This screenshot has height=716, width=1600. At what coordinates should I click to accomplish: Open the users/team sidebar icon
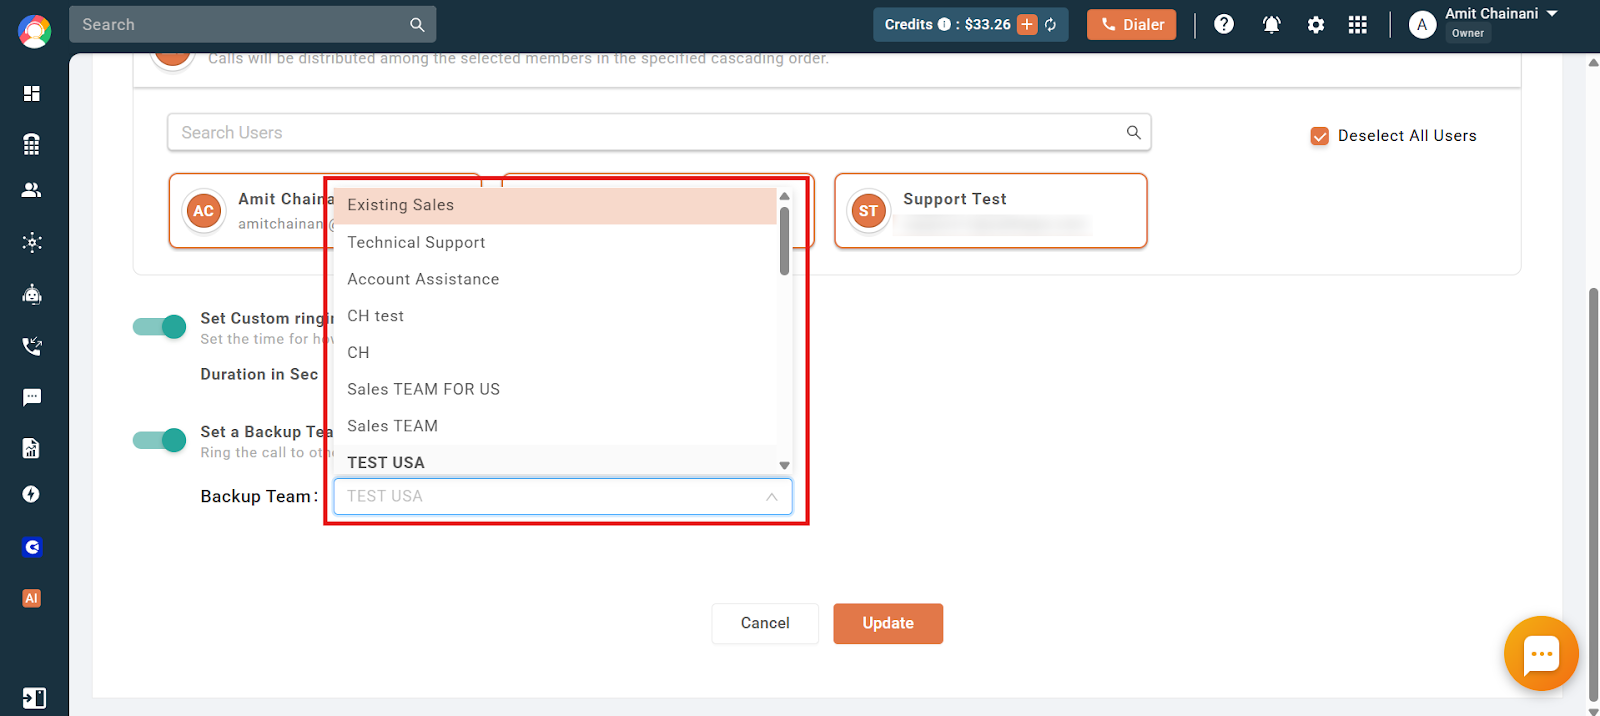pyautogui.click(x=32, y=190)
